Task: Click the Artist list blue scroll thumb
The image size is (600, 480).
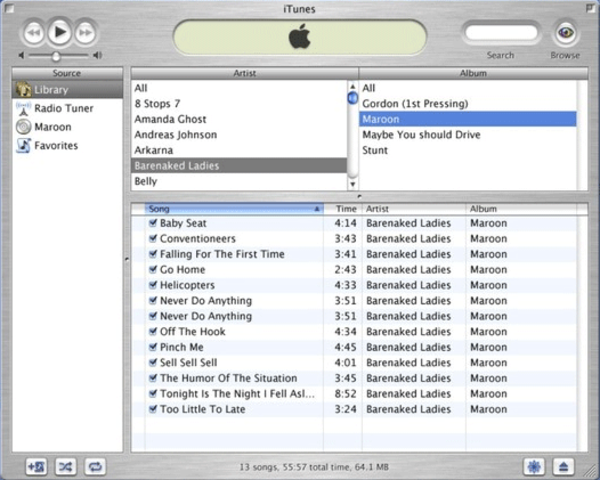Action: (x=352, y=98)
